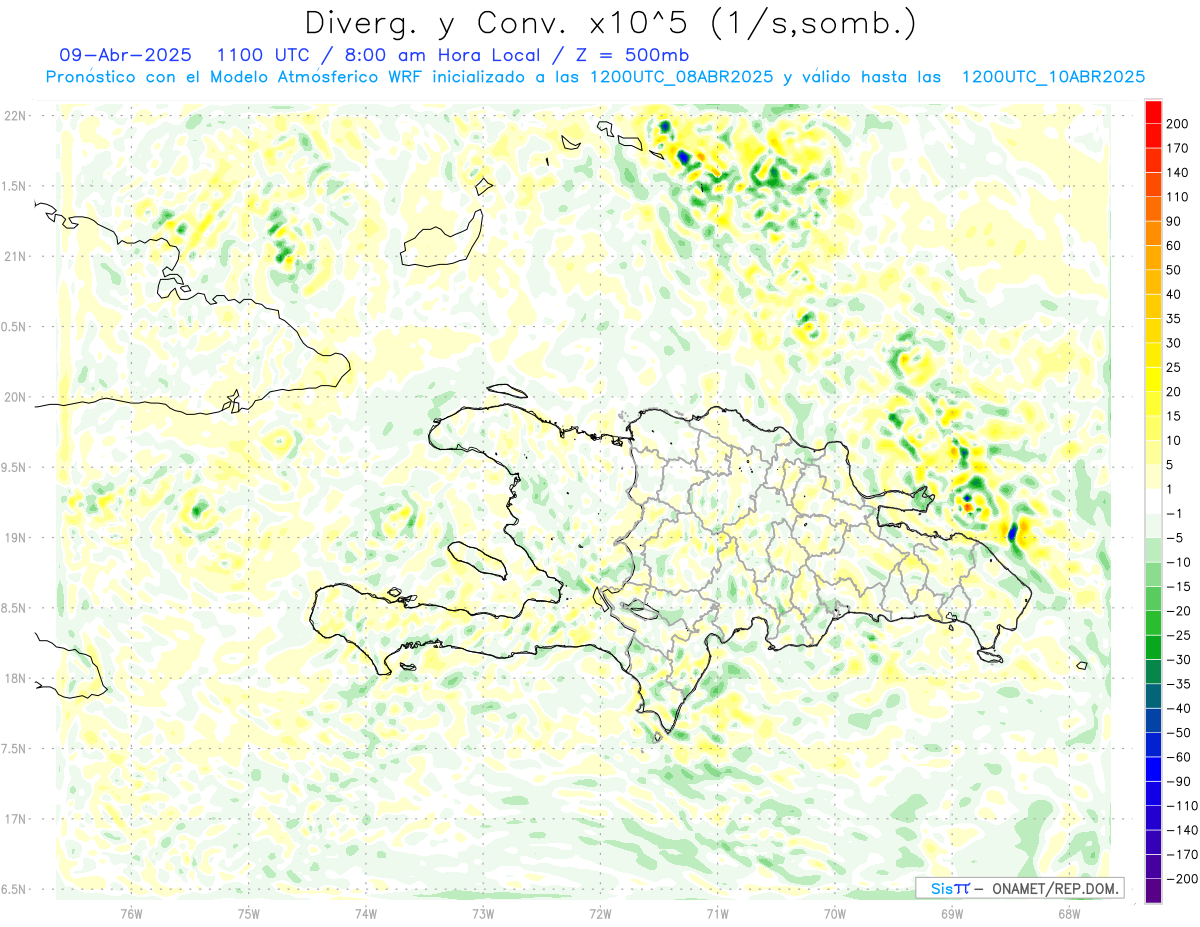1200x927 pixels.
Task: Click the colorbar label '-140'
Action: (1181, 831)
